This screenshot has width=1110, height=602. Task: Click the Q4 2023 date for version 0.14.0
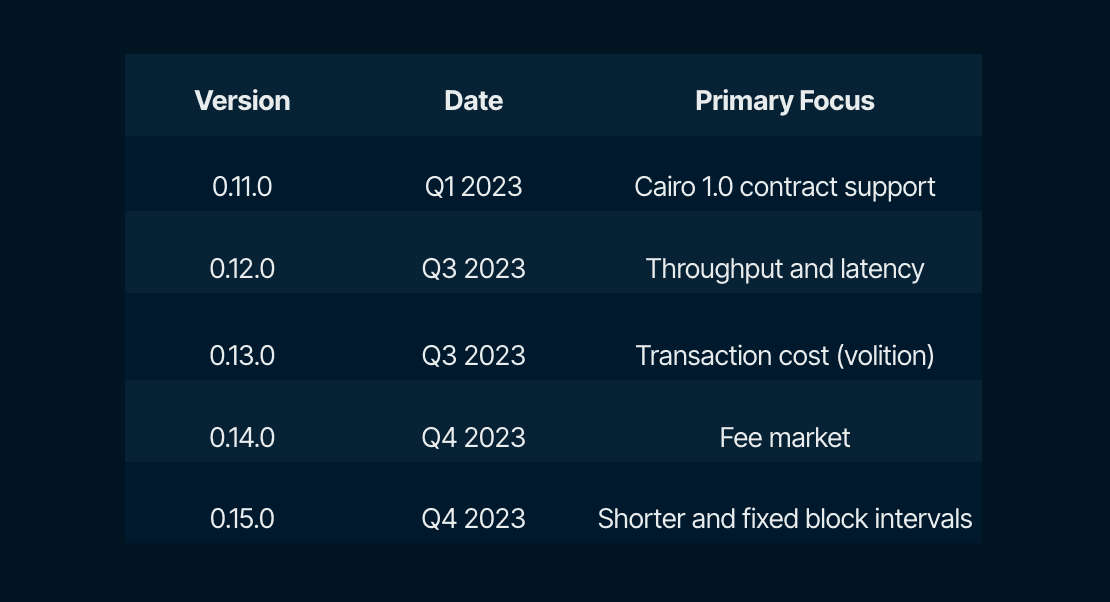pyautogui.click(x=473, y=438)
